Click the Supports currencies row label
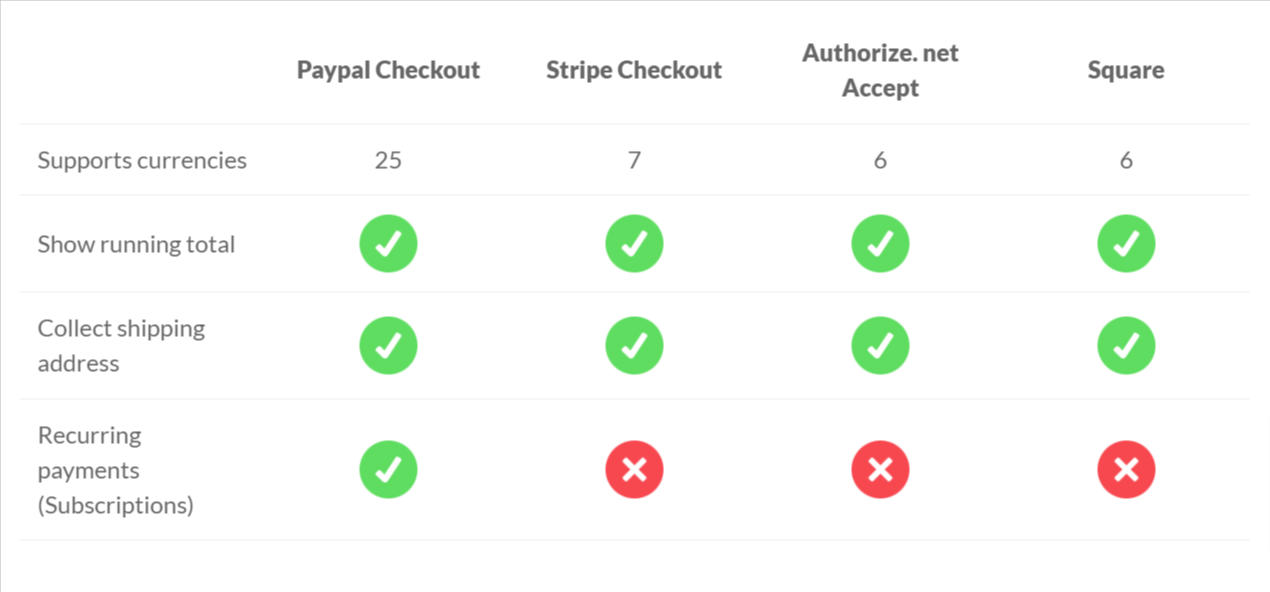Viewport: 1270px width, 592px height. pos(142,160)
